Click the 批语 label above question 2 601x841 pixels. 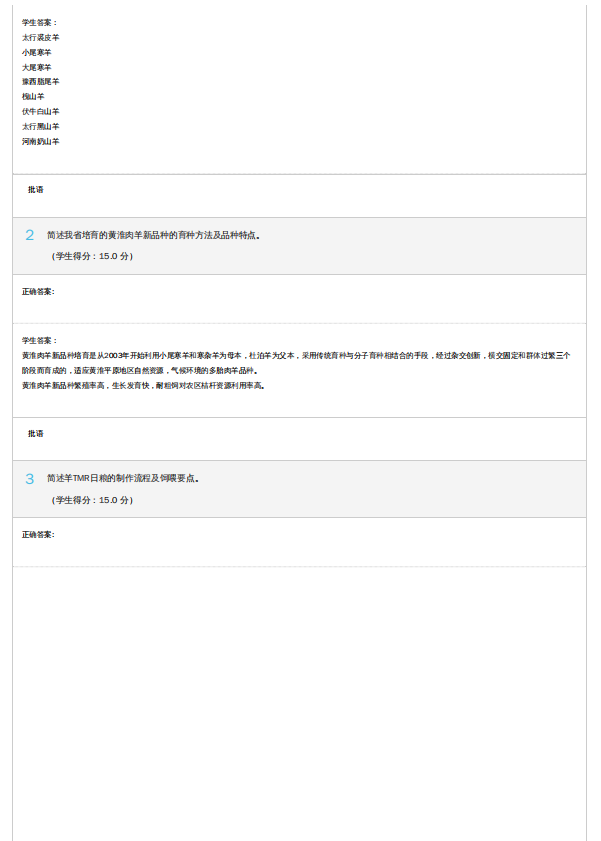tap(36, 189)
